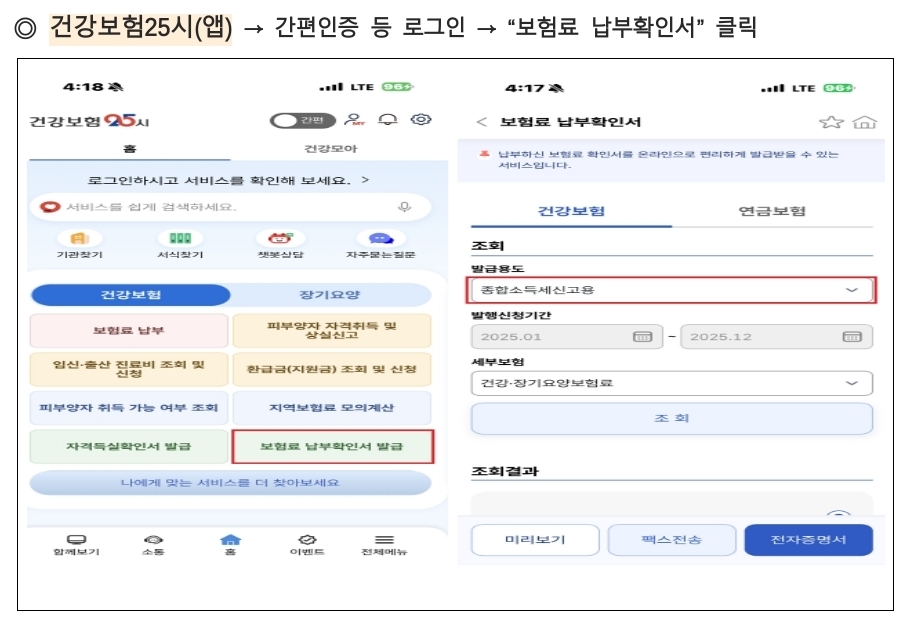Open 발급용도 dropdown 종합소득세신고용
Screen dimensions: 906x622
pos(671,290)
